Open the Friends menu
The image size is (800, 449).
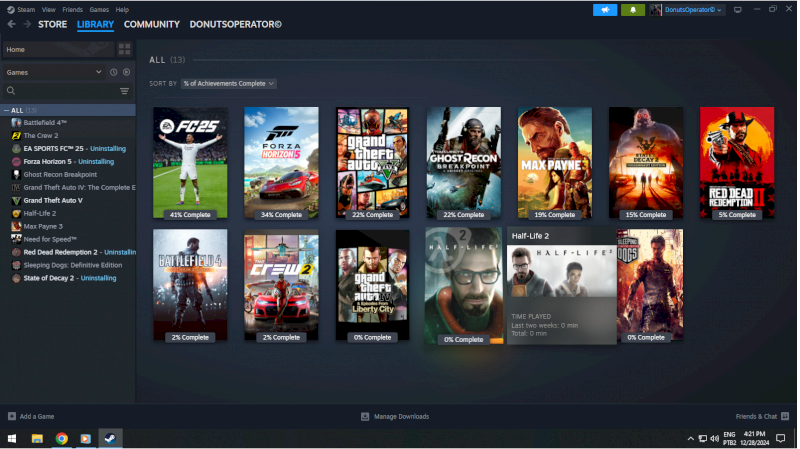tap(72, 10)
